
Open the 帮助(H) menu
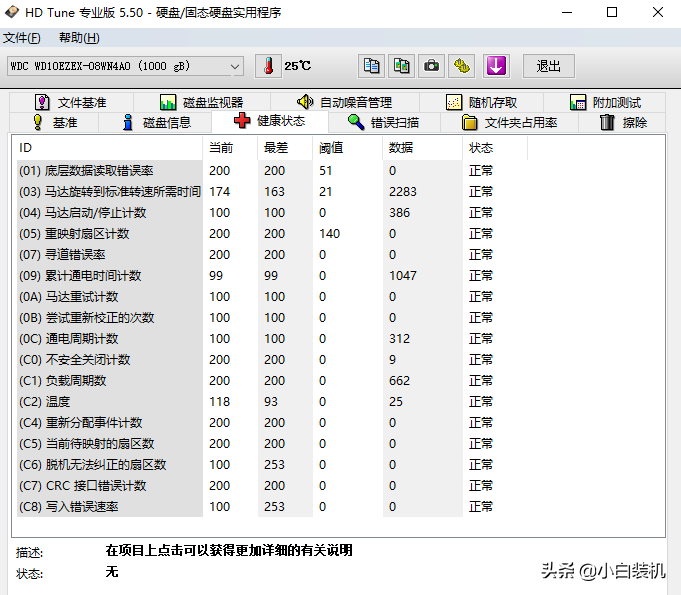click(79, 38)
